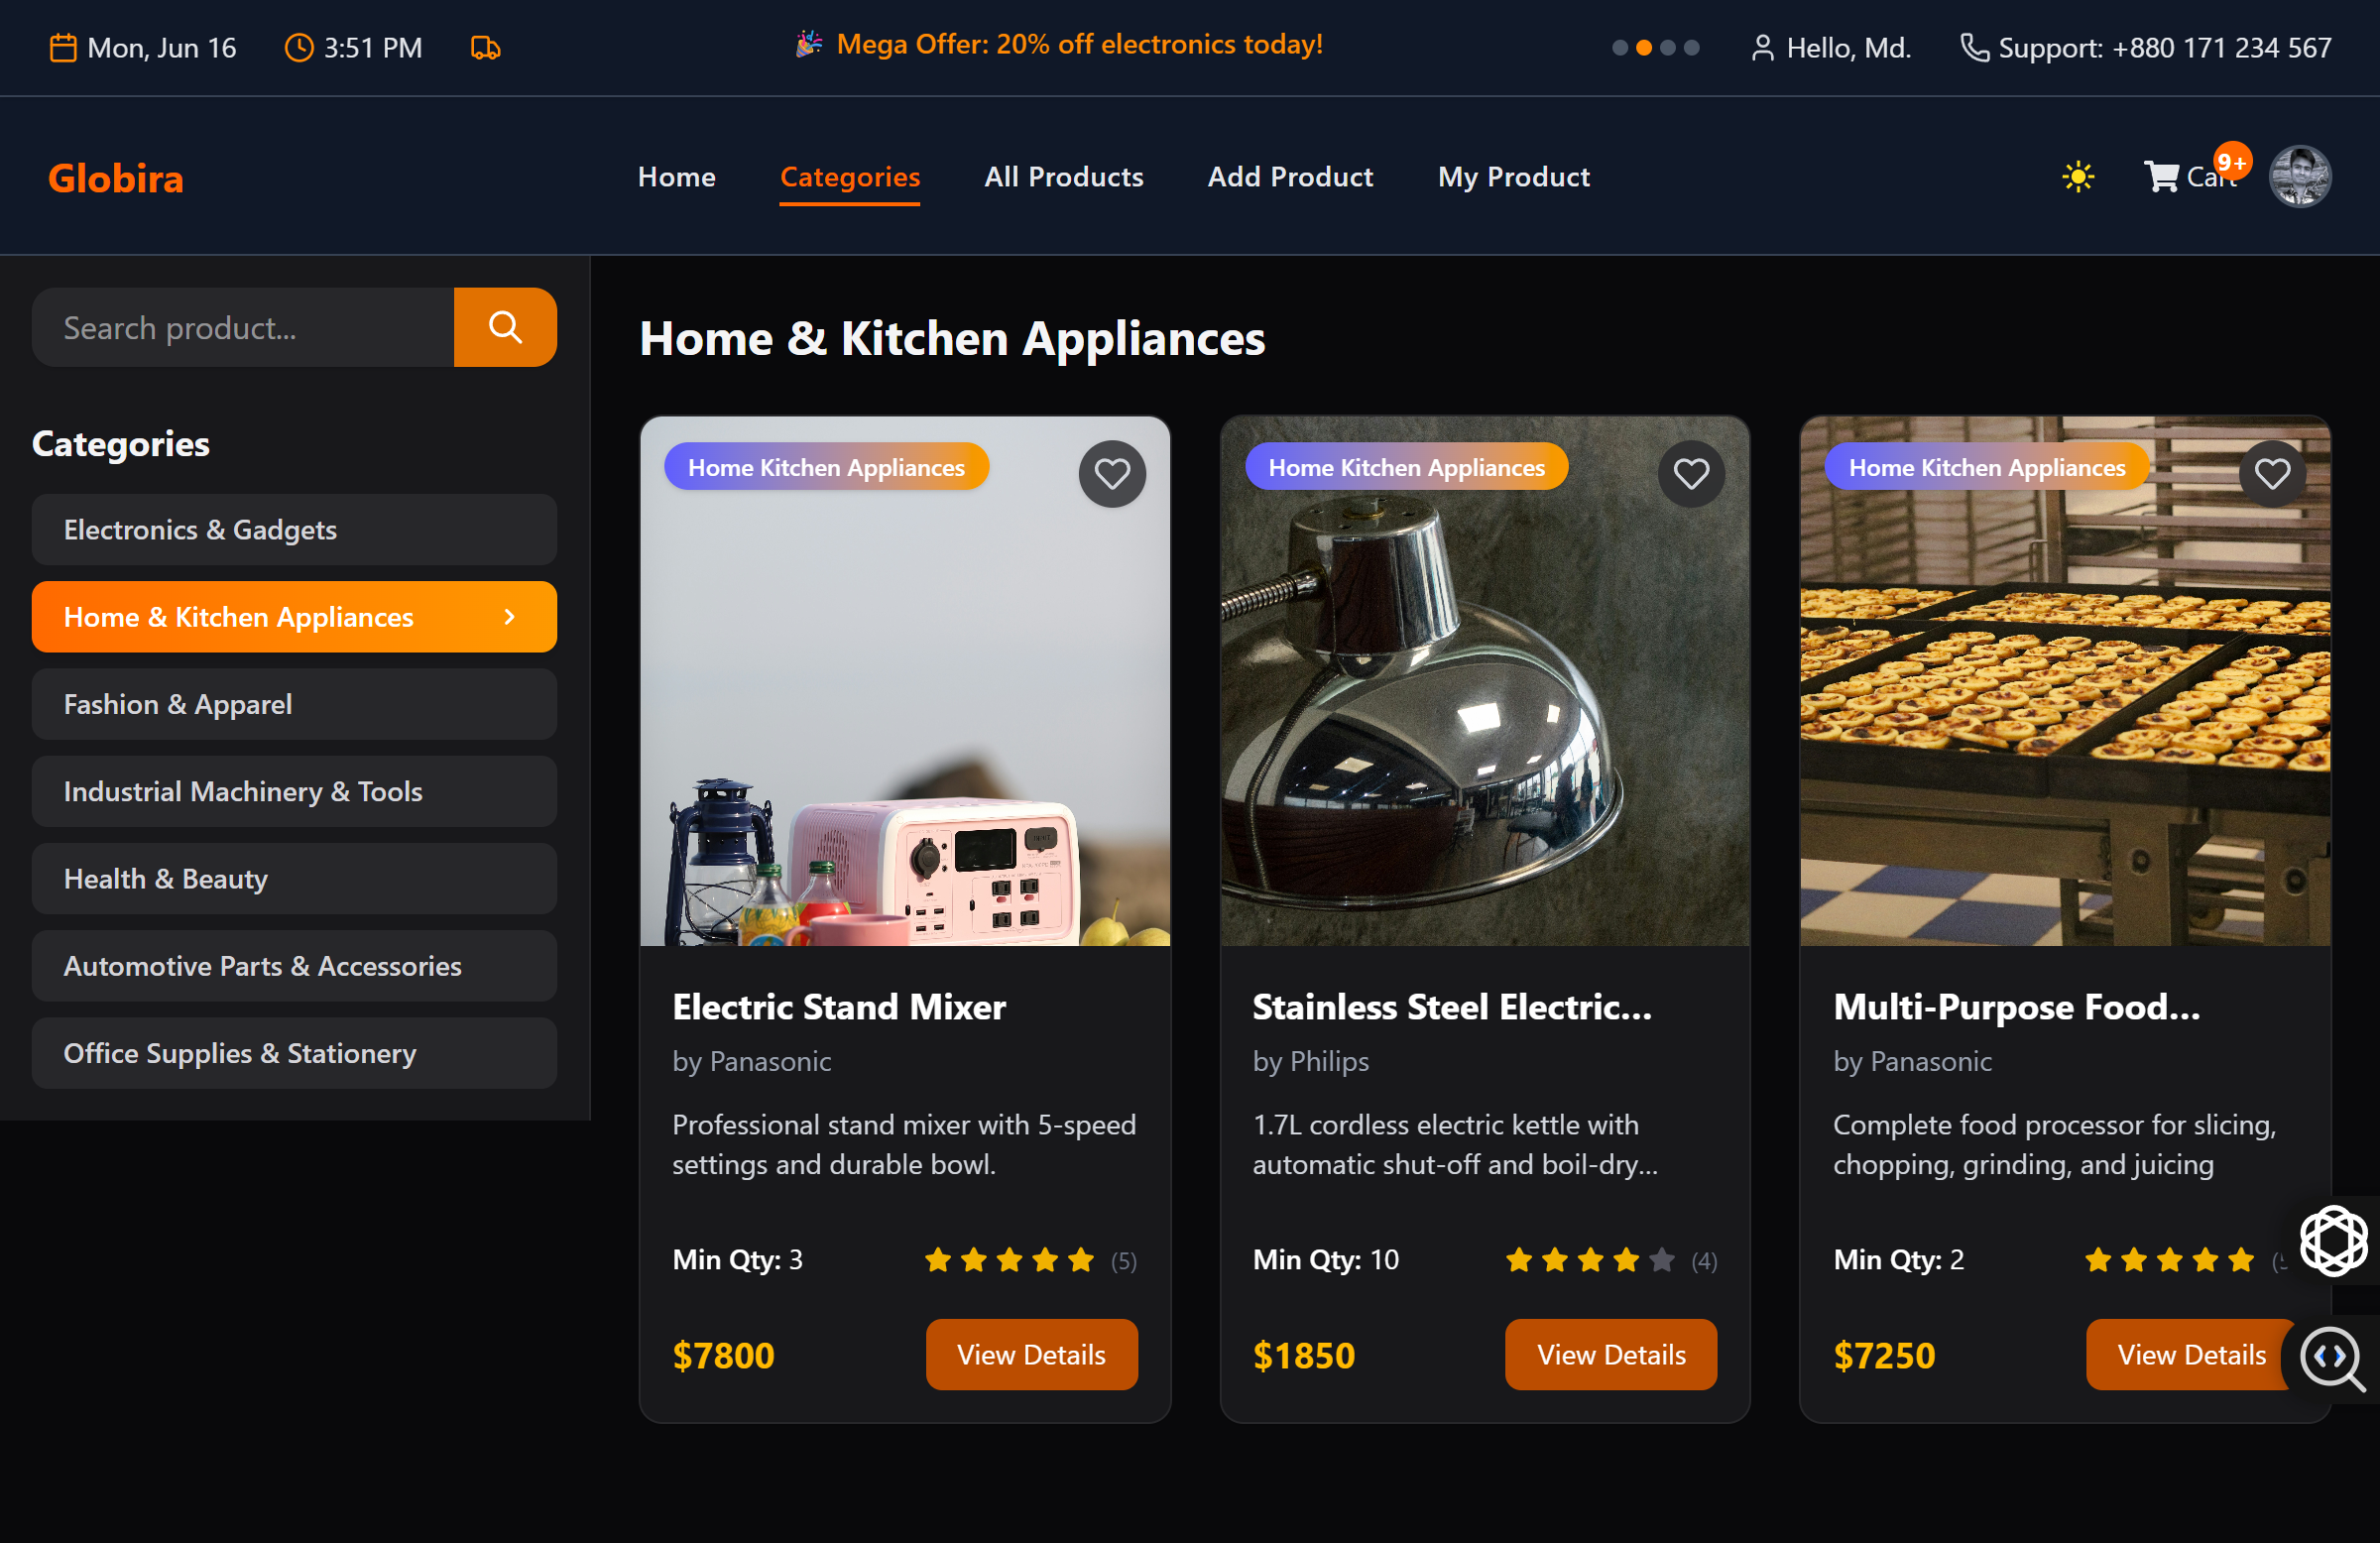Click View Details on the $1850 kettle

[x=1611, y=1354]
